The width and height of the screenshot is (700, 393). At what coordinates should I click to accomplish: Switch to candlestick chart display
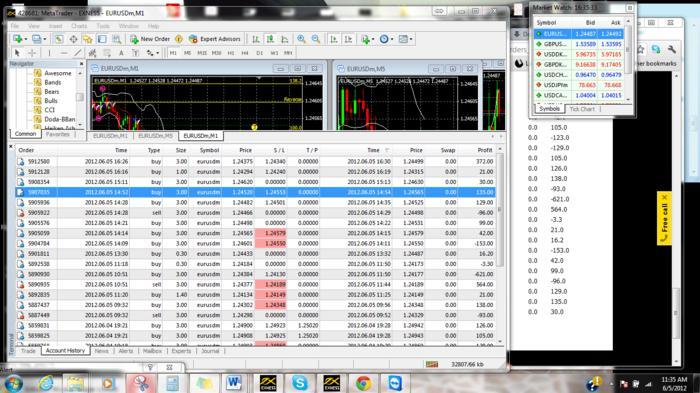point(270,39)
